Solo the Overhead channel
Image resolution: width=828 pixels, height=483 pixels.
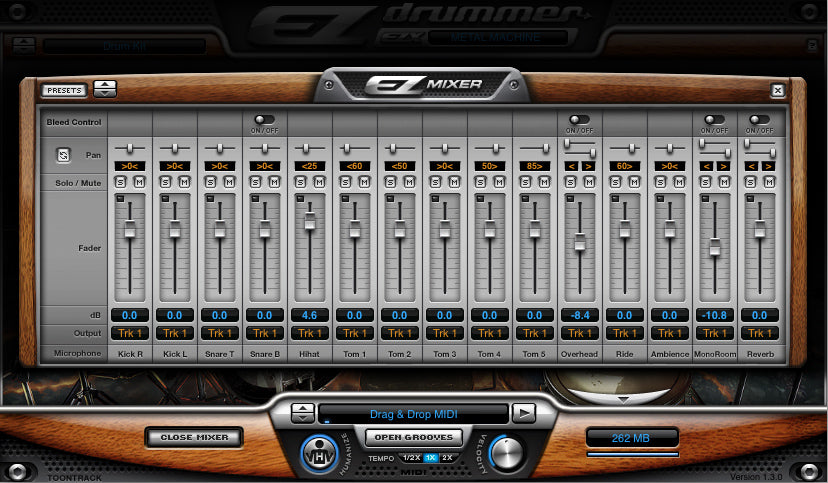point(571,181)
